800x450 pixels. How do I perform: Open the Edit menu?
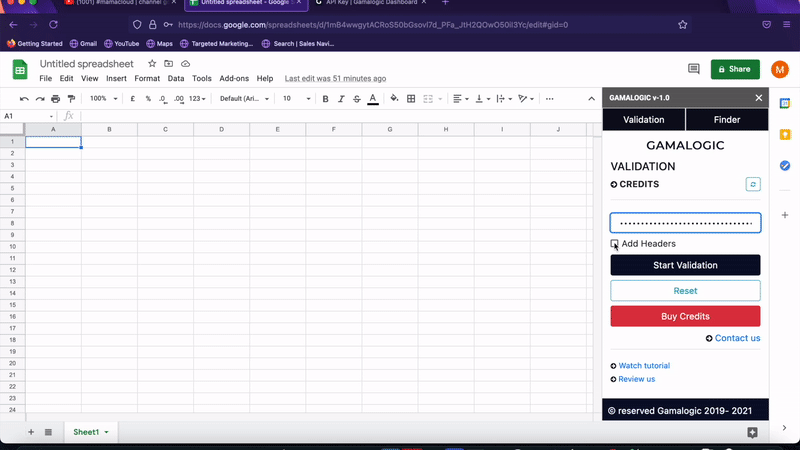point(66,79)
